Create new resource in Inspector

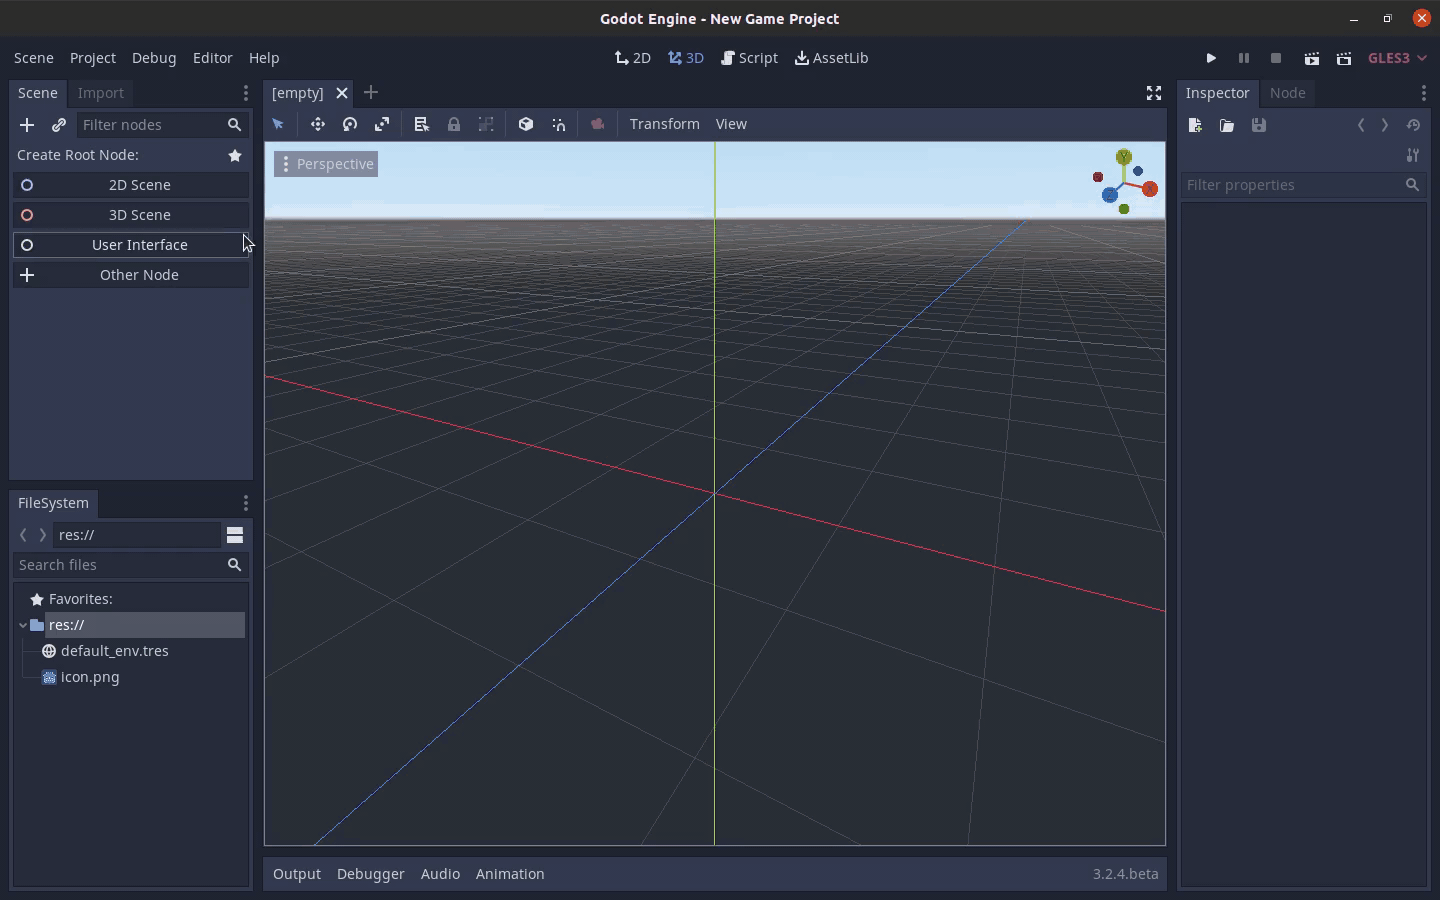click(x=1195, y=125)
